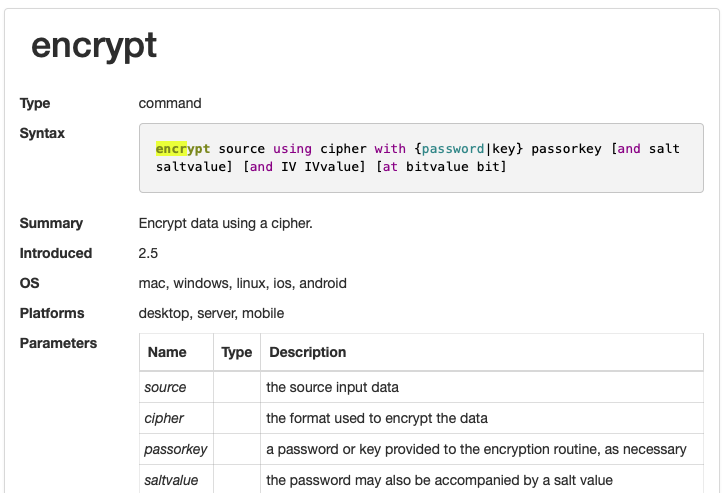Select the 'source' parameter row name
This screenshot has height=493, width=726.
tap(165, 387)
